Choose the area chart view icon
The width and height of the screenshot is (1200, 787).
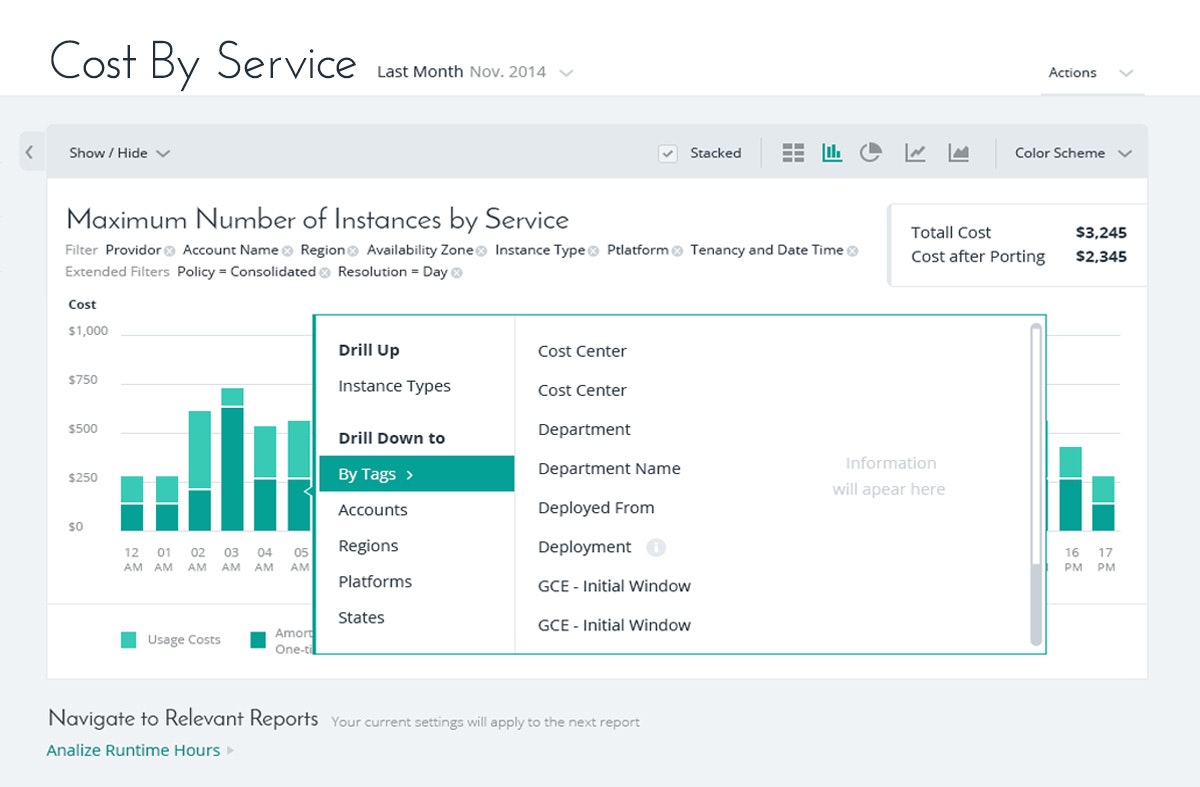[959, 153]
